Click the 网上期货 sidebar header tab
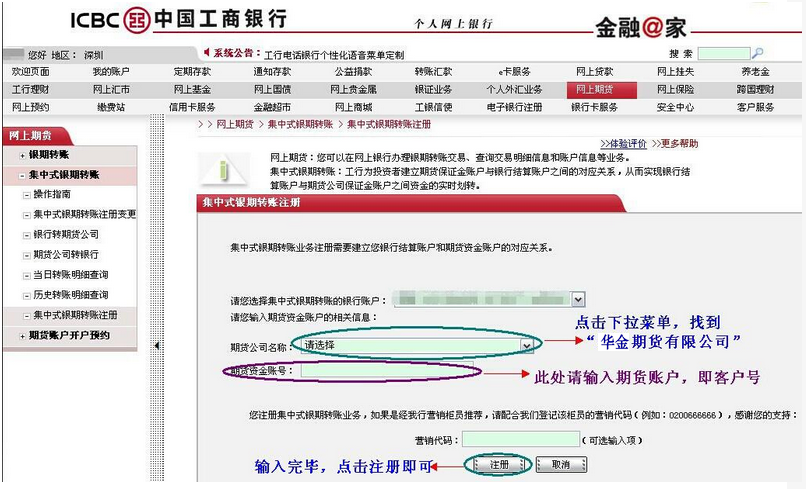Screen dimensions: 806x489 [x=36, y=136]
